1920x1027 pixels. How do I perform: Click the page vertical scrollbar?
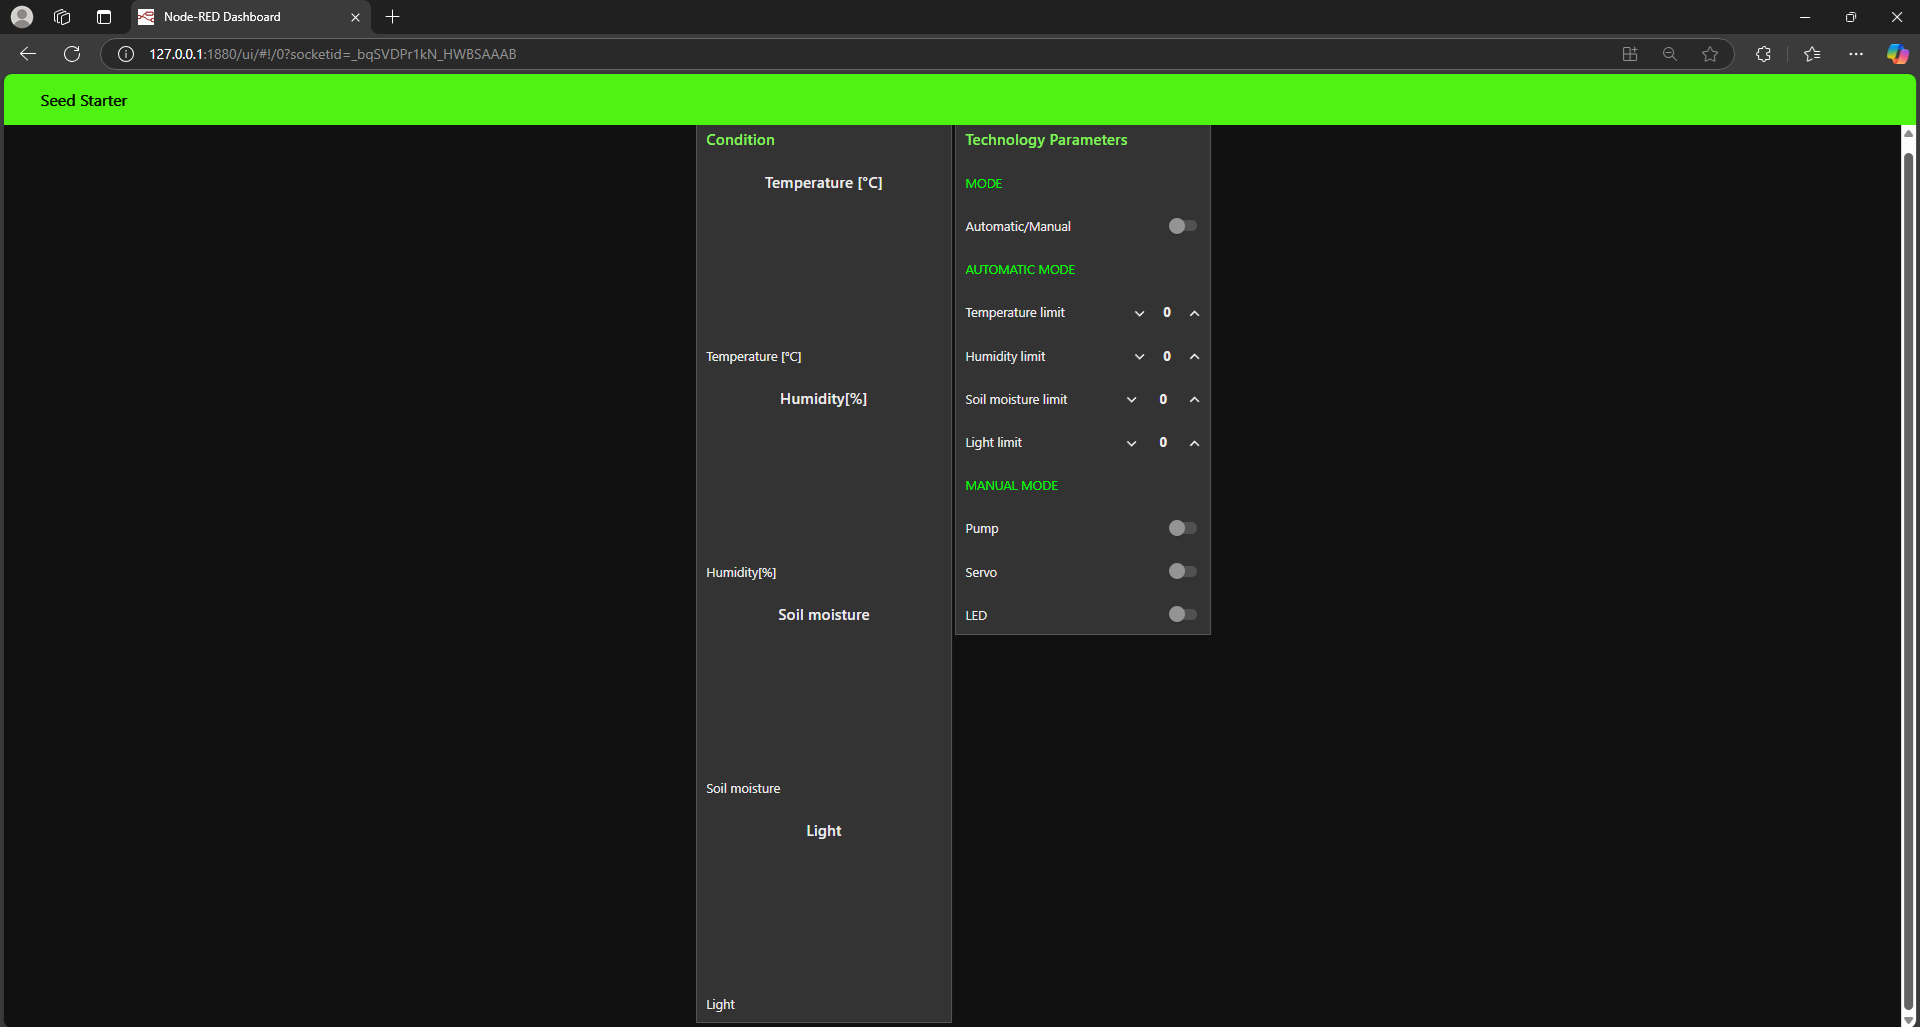[1908, 580]
